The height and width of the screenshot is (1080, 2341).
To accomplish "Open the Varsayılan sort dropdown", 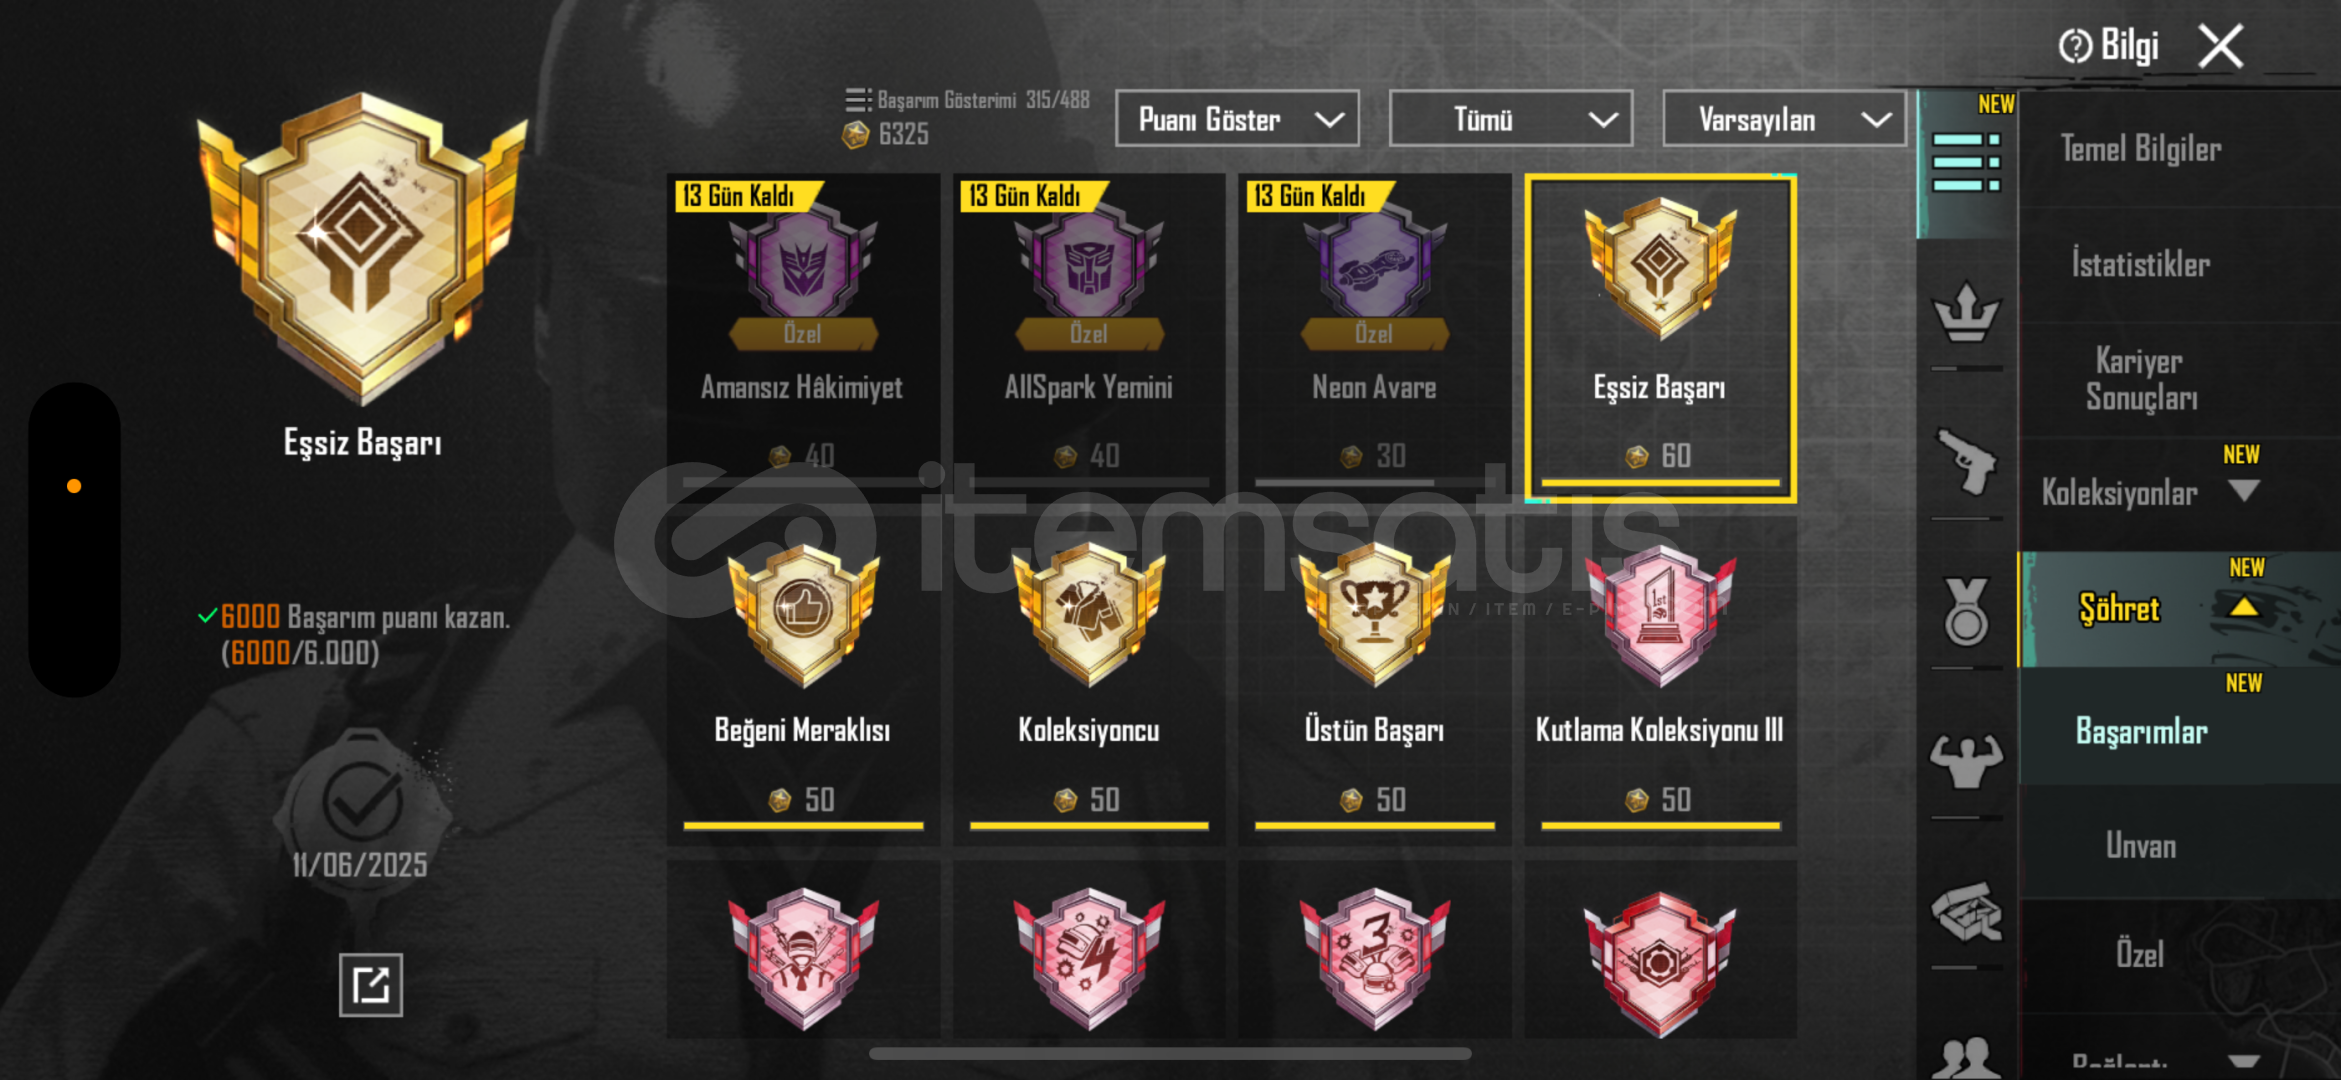I will point(1784,120).
